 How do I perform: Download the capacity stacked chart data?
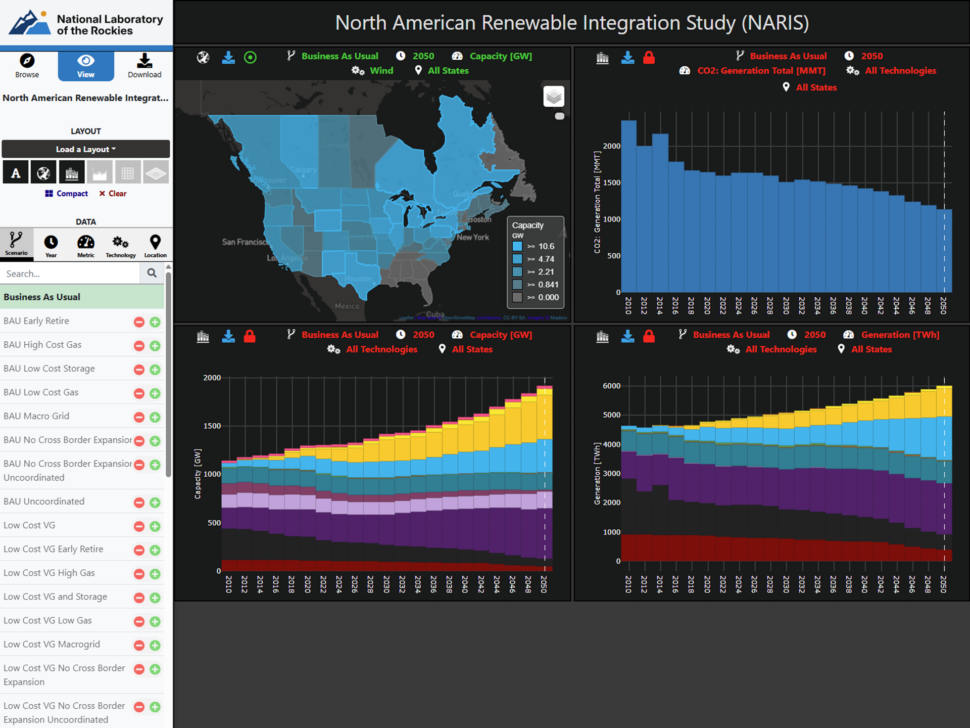click(228, 336)
